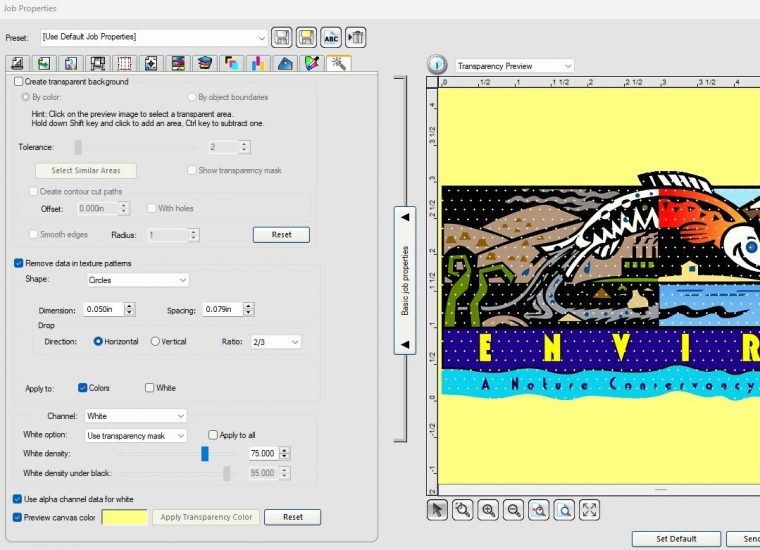Click the Spacing input field 0.079in
This screenshot has height=550, width=760.
(222, 309)
